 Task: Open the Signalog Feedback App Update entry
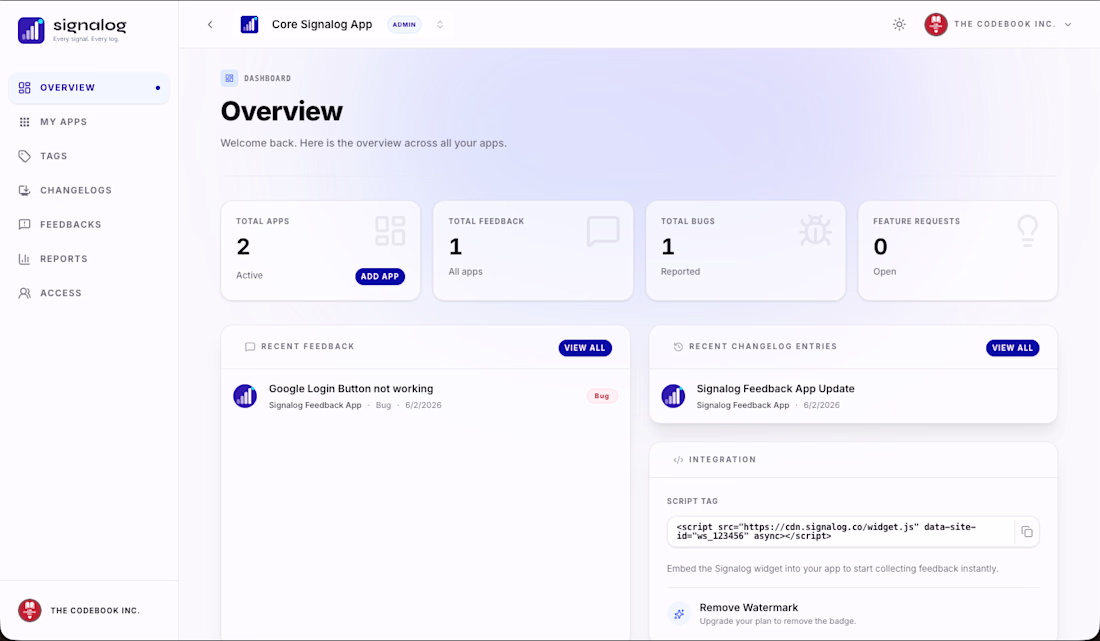point(853,396)
